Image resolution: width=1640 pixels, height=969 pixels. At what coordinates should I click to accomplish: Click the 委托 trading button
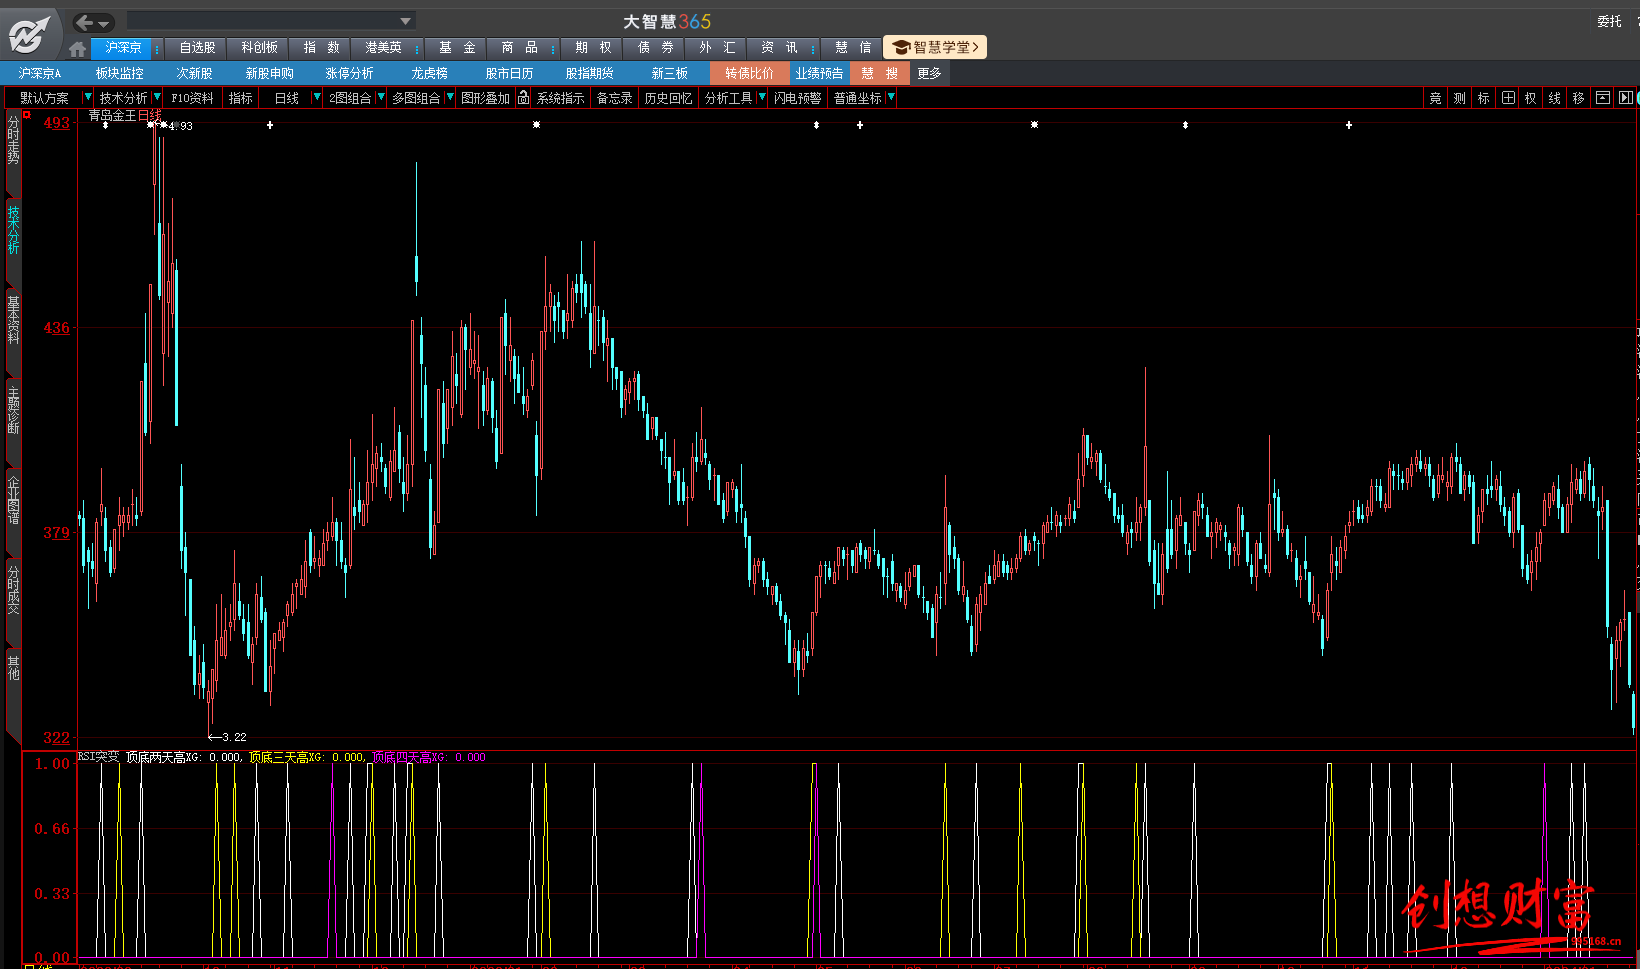click(1609, 21)
